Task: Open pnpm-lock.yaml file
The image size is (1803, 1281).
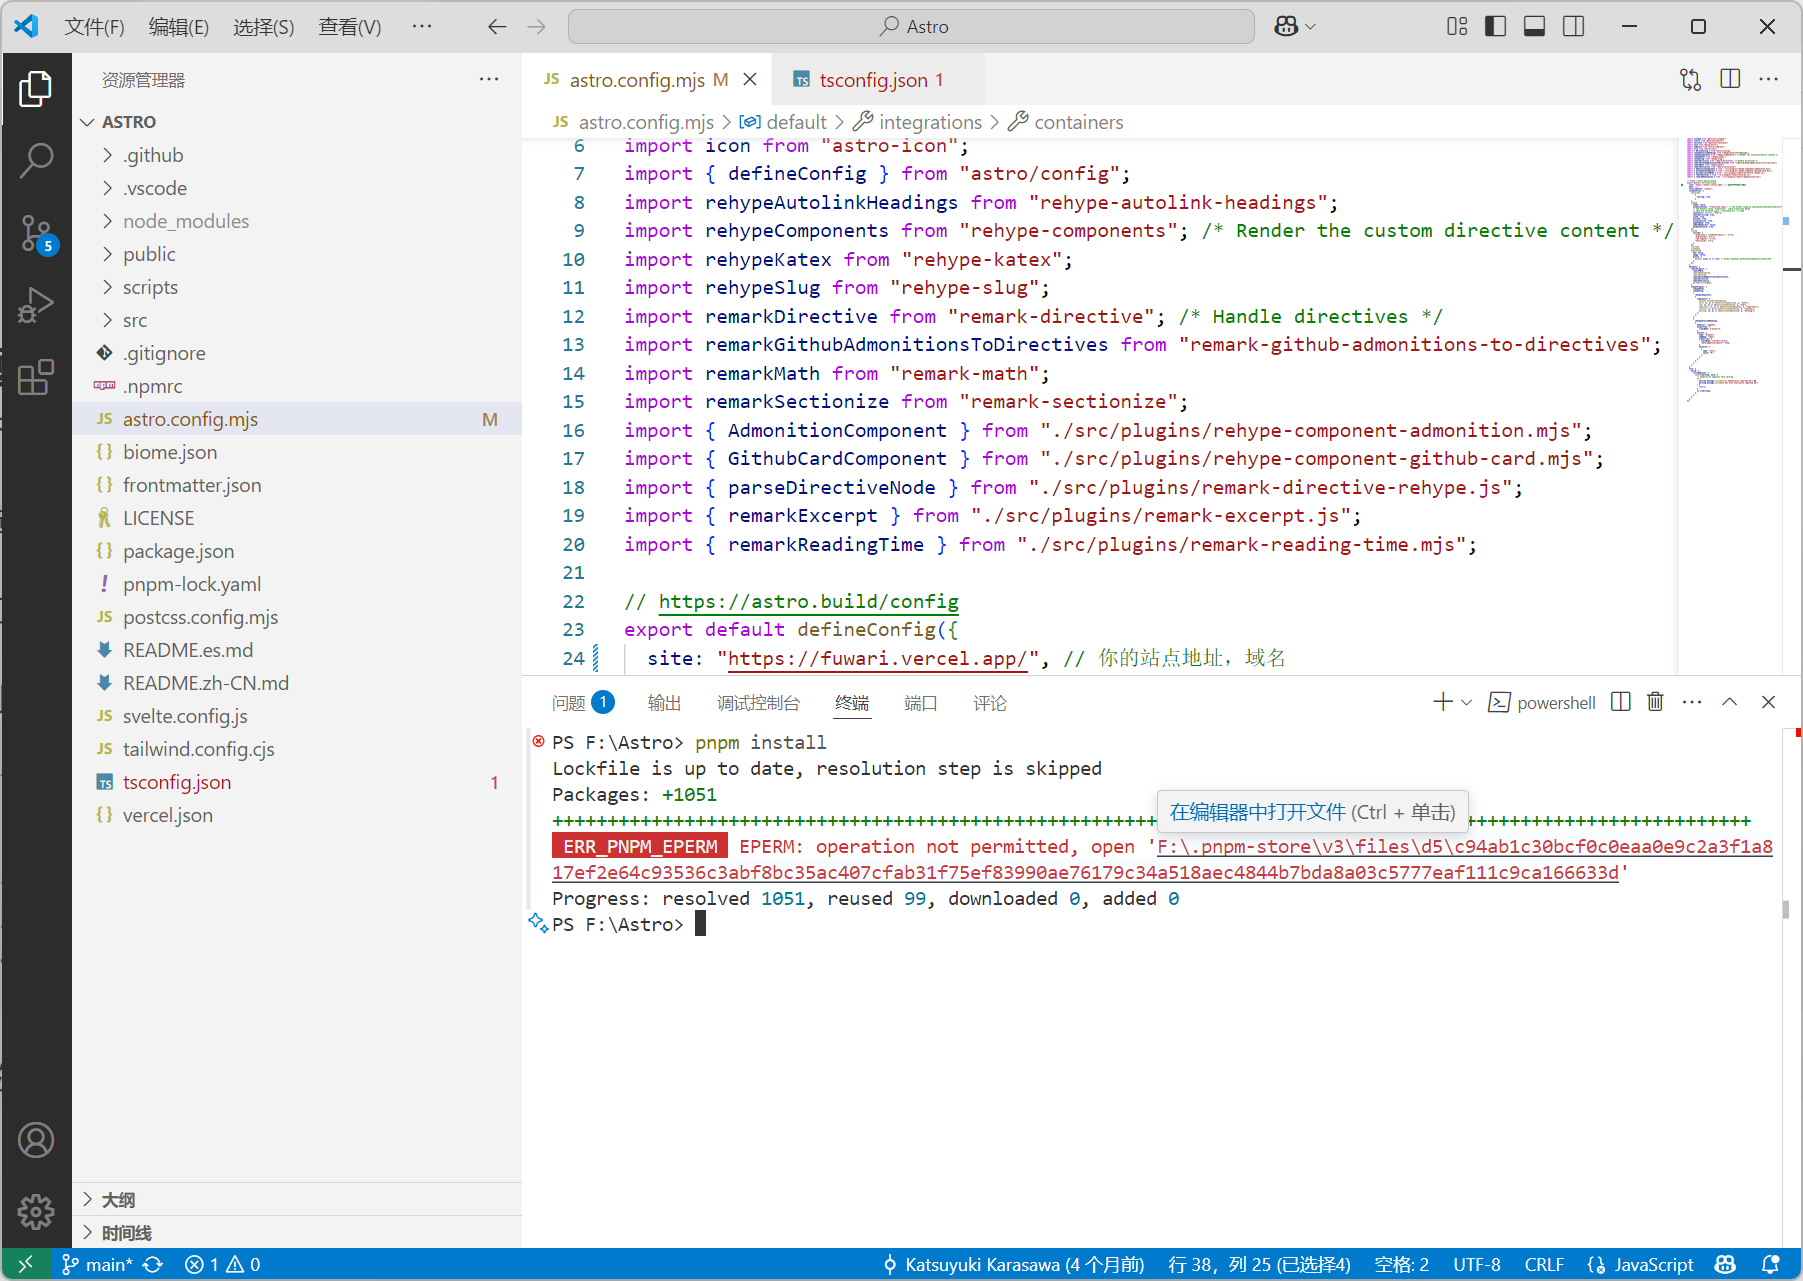Action: pos(297,584)
